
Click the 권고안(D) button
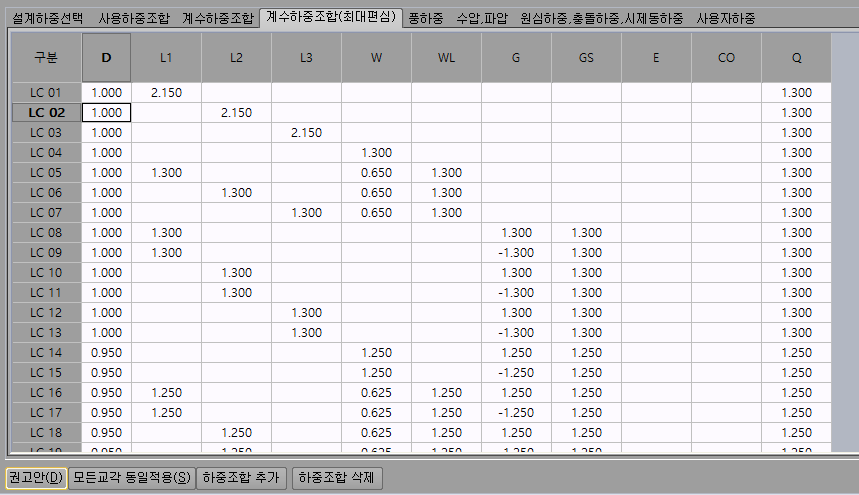tap(36, 477)
